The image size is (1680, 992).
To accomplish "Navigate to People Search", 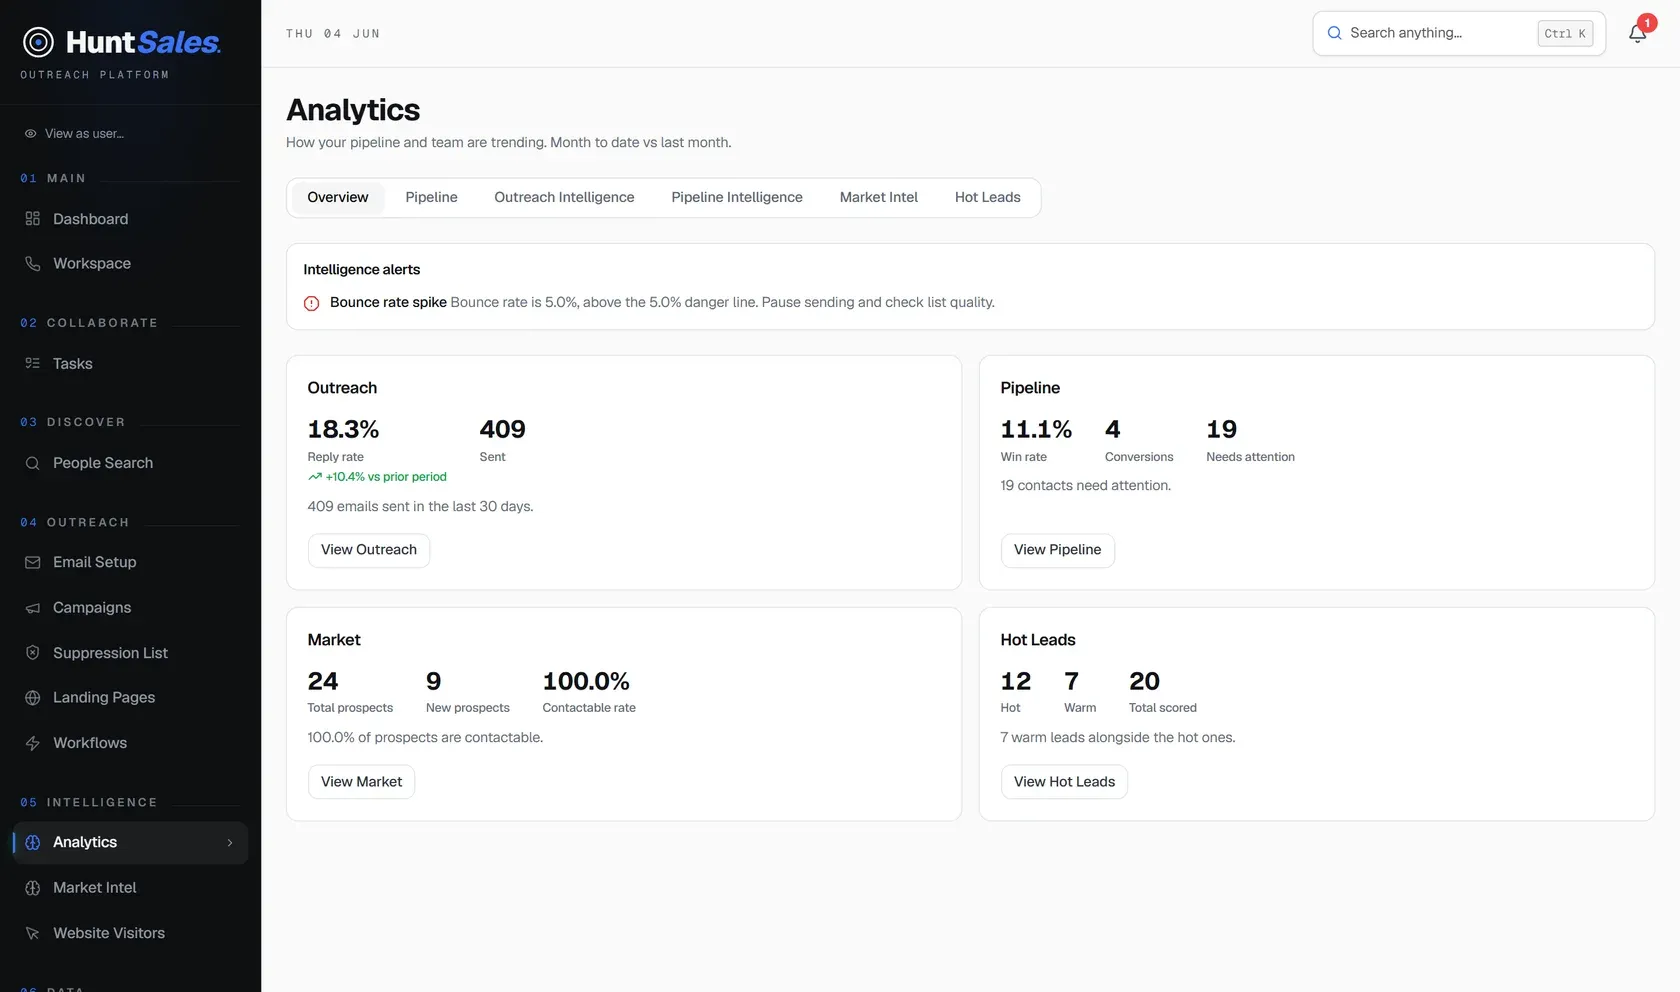I will click(130, 463).
